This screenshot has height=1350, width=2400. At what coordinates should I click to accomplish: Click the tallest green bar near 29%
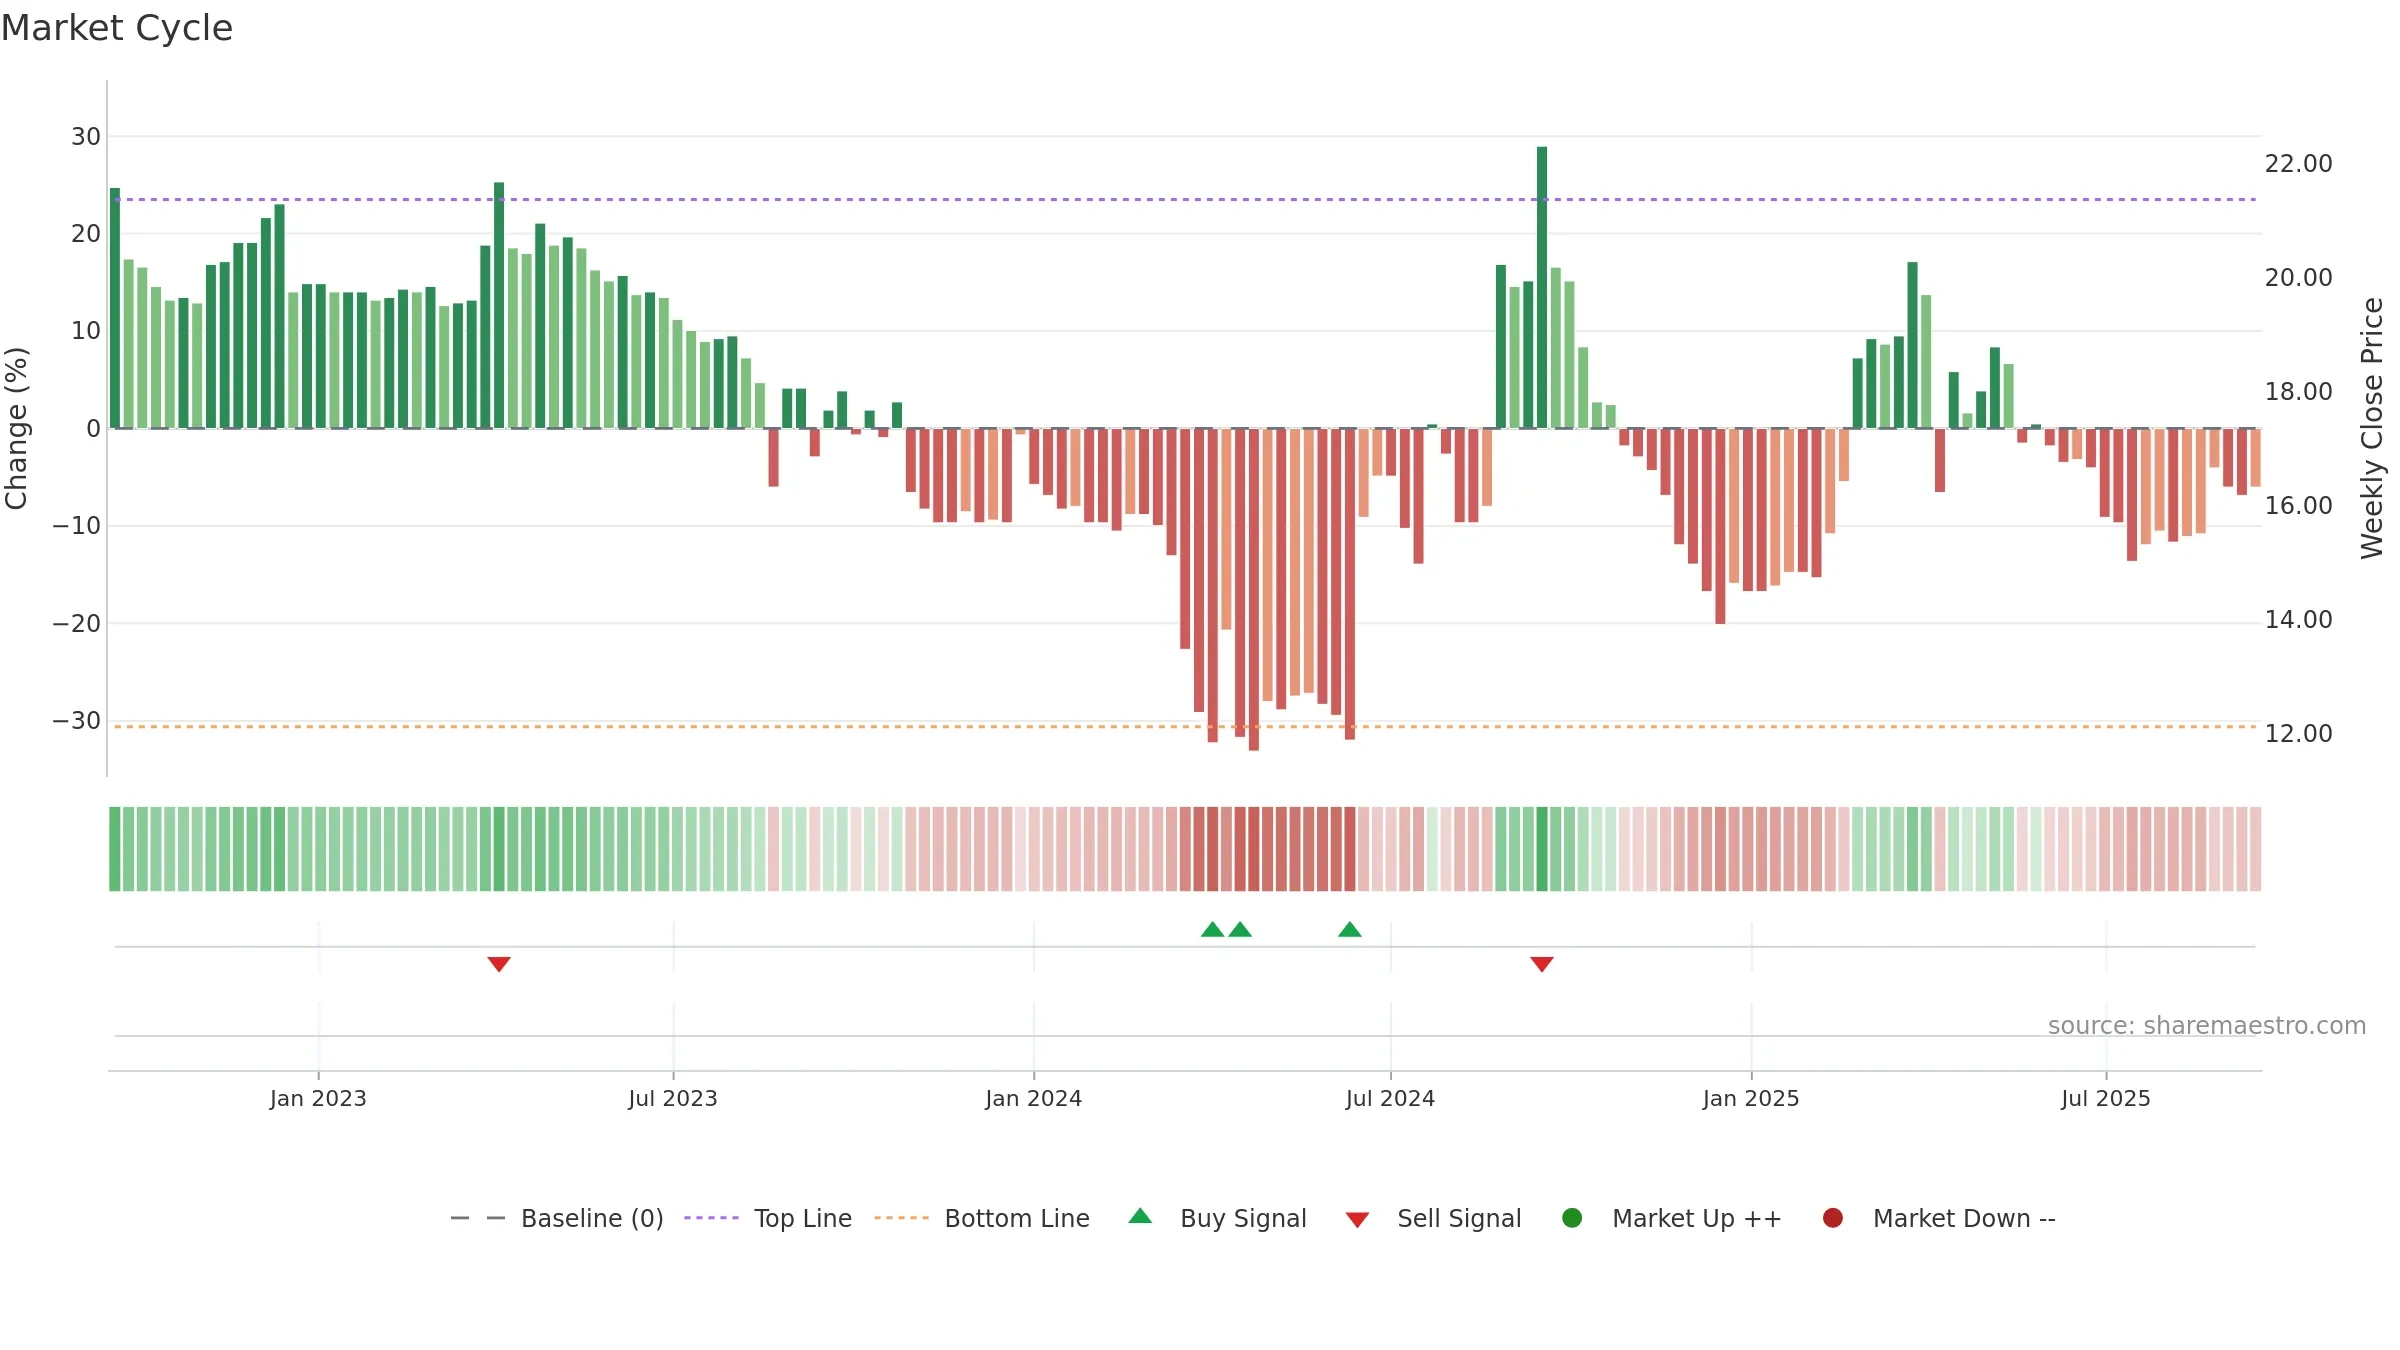pyautogui.click(x=1542, y=287)
